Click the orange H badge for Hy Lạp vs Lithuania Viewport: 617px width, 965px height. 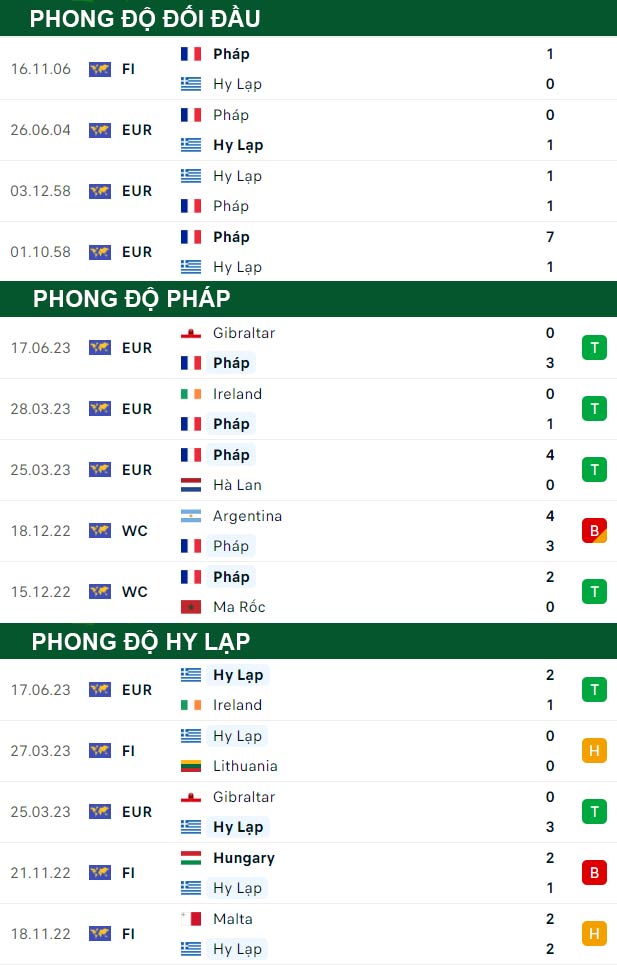[x=594, y=750]
